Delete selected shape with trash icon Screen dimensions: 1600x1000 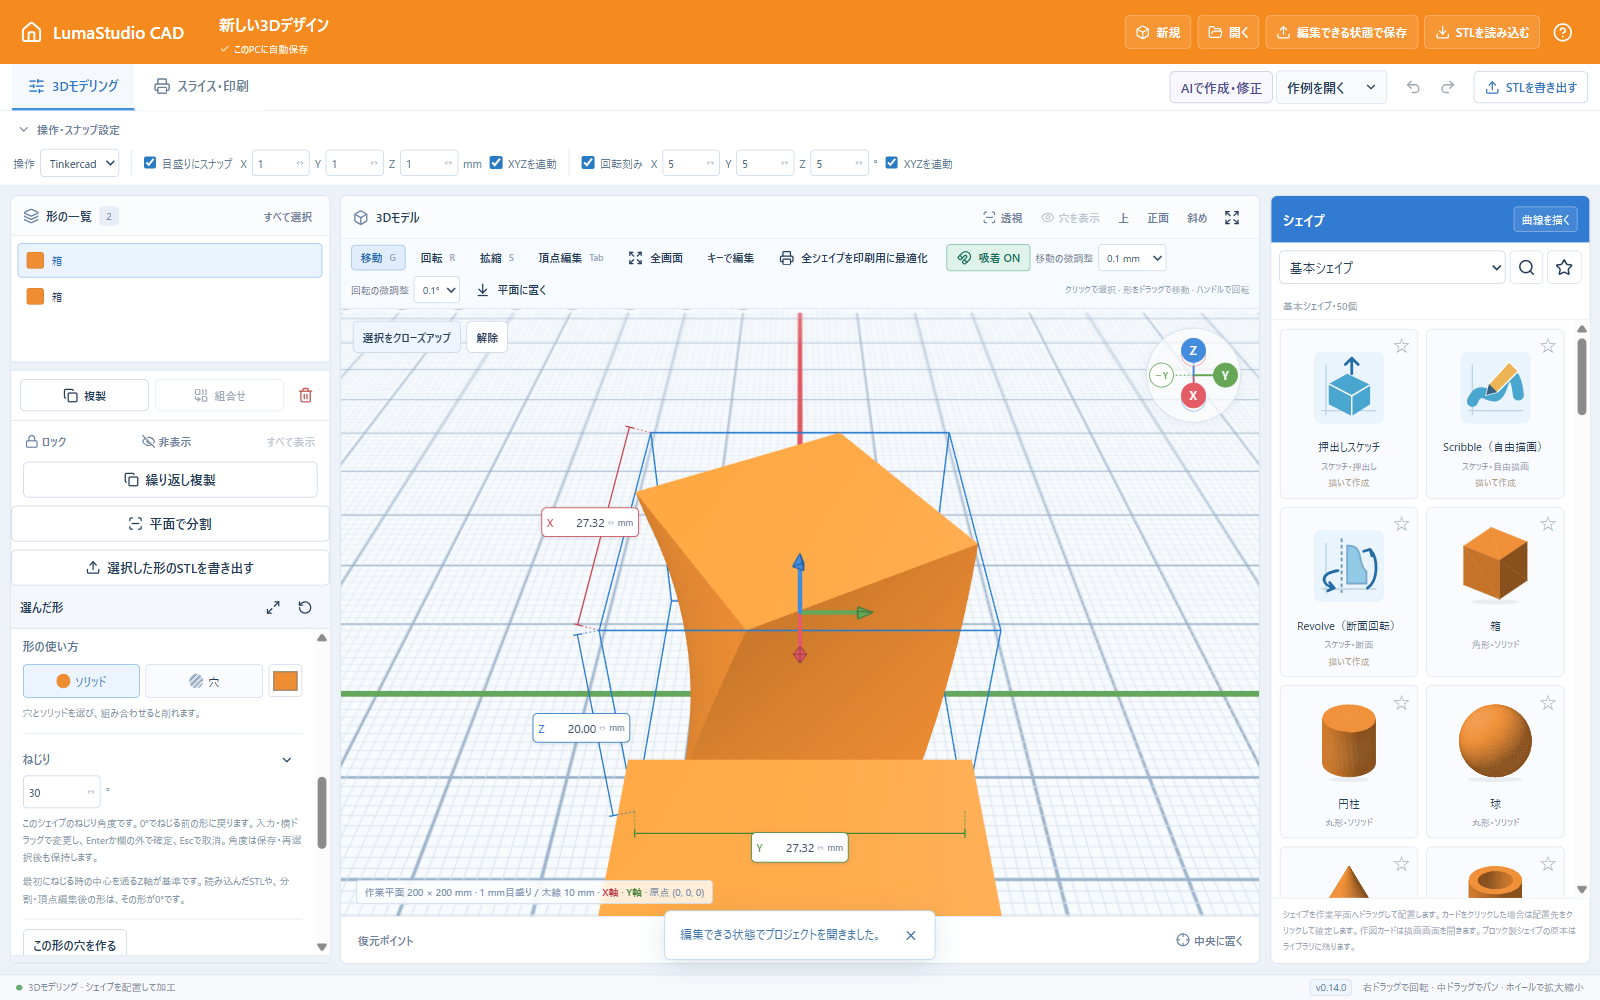coord(306,395)
